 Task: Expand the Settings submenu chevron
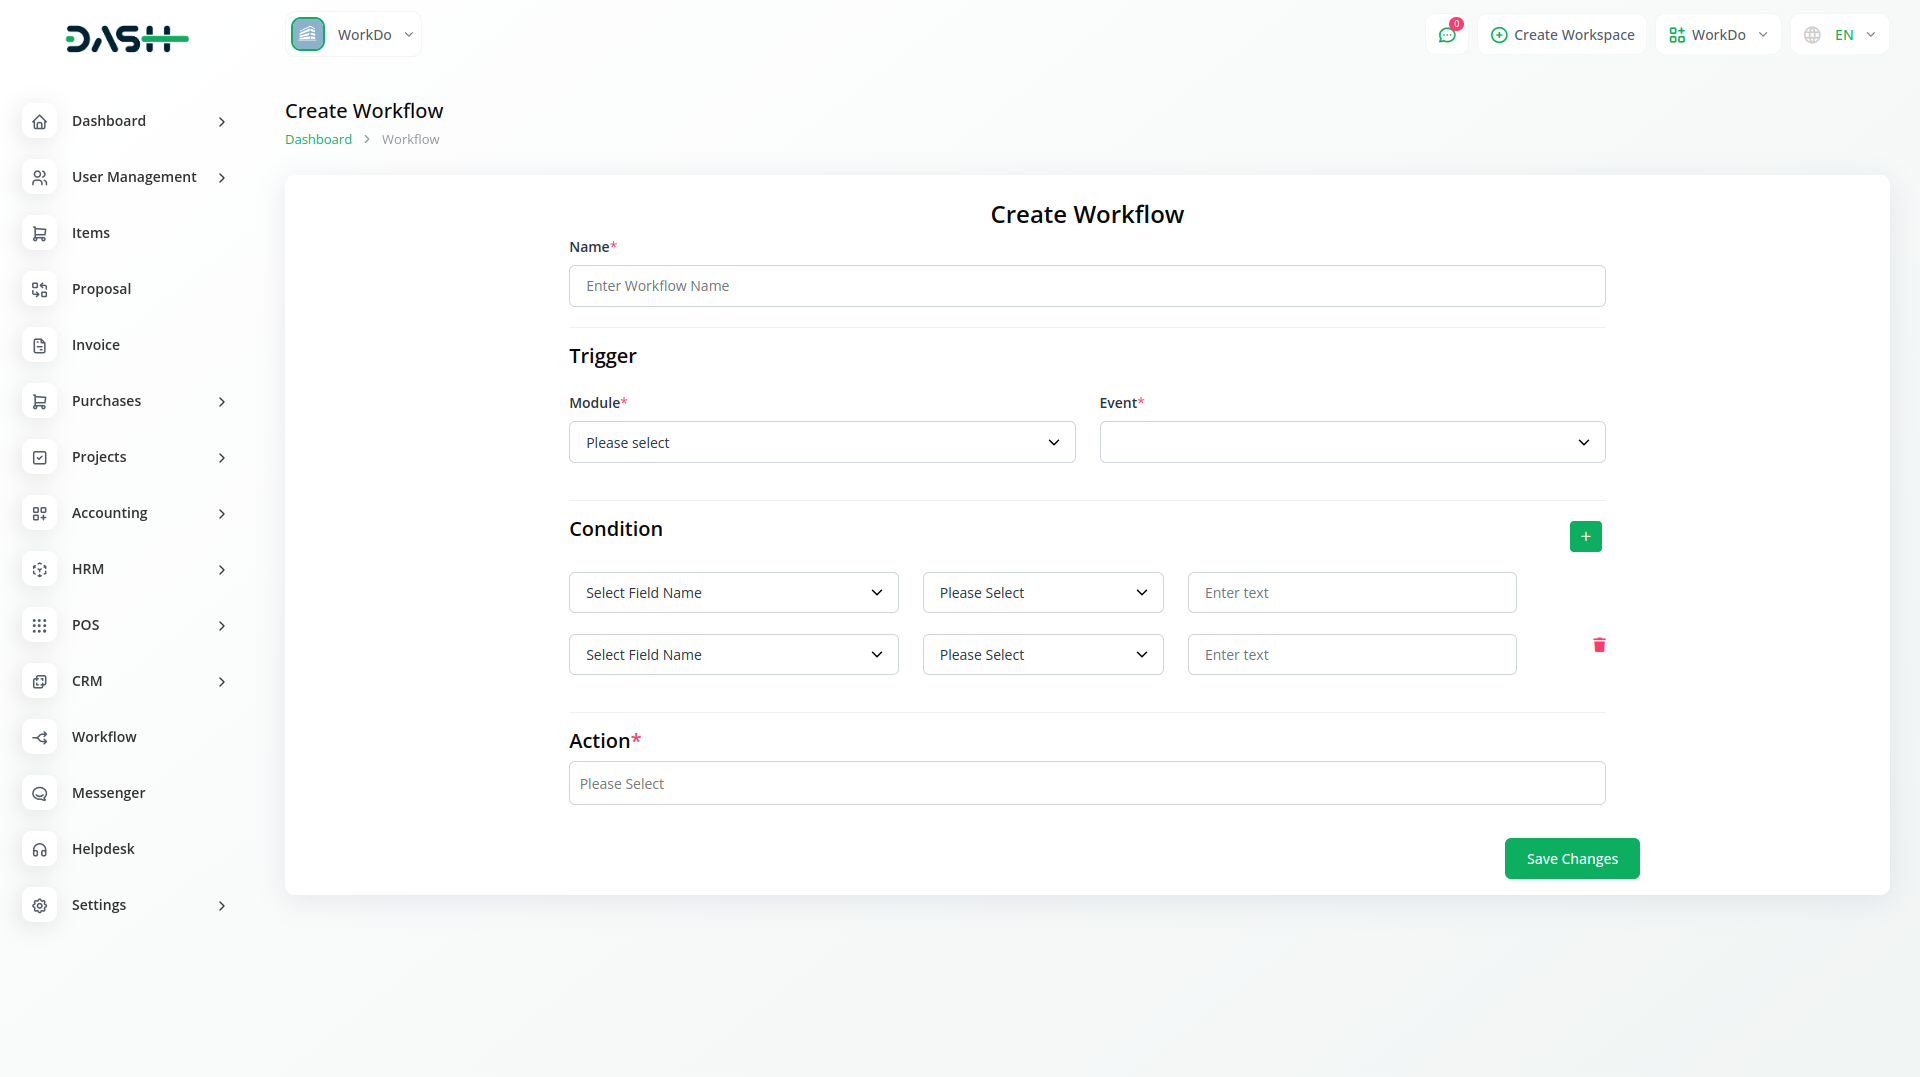pyautogui.click(x=222, y=906)
